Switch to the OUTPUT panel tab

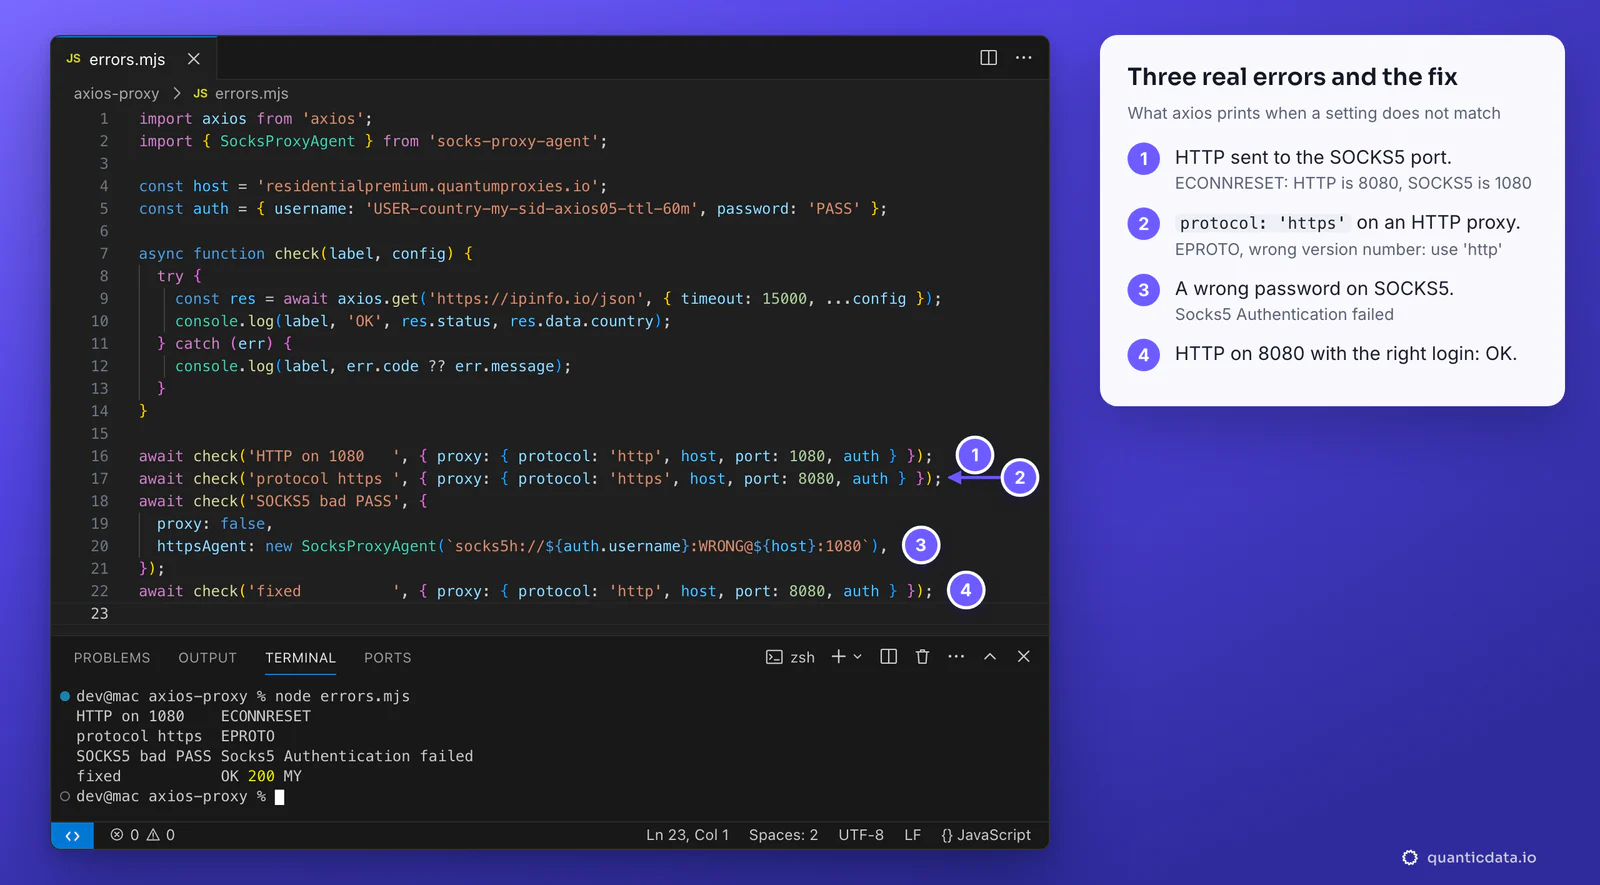pyautogui.click(x=208, y=658)
